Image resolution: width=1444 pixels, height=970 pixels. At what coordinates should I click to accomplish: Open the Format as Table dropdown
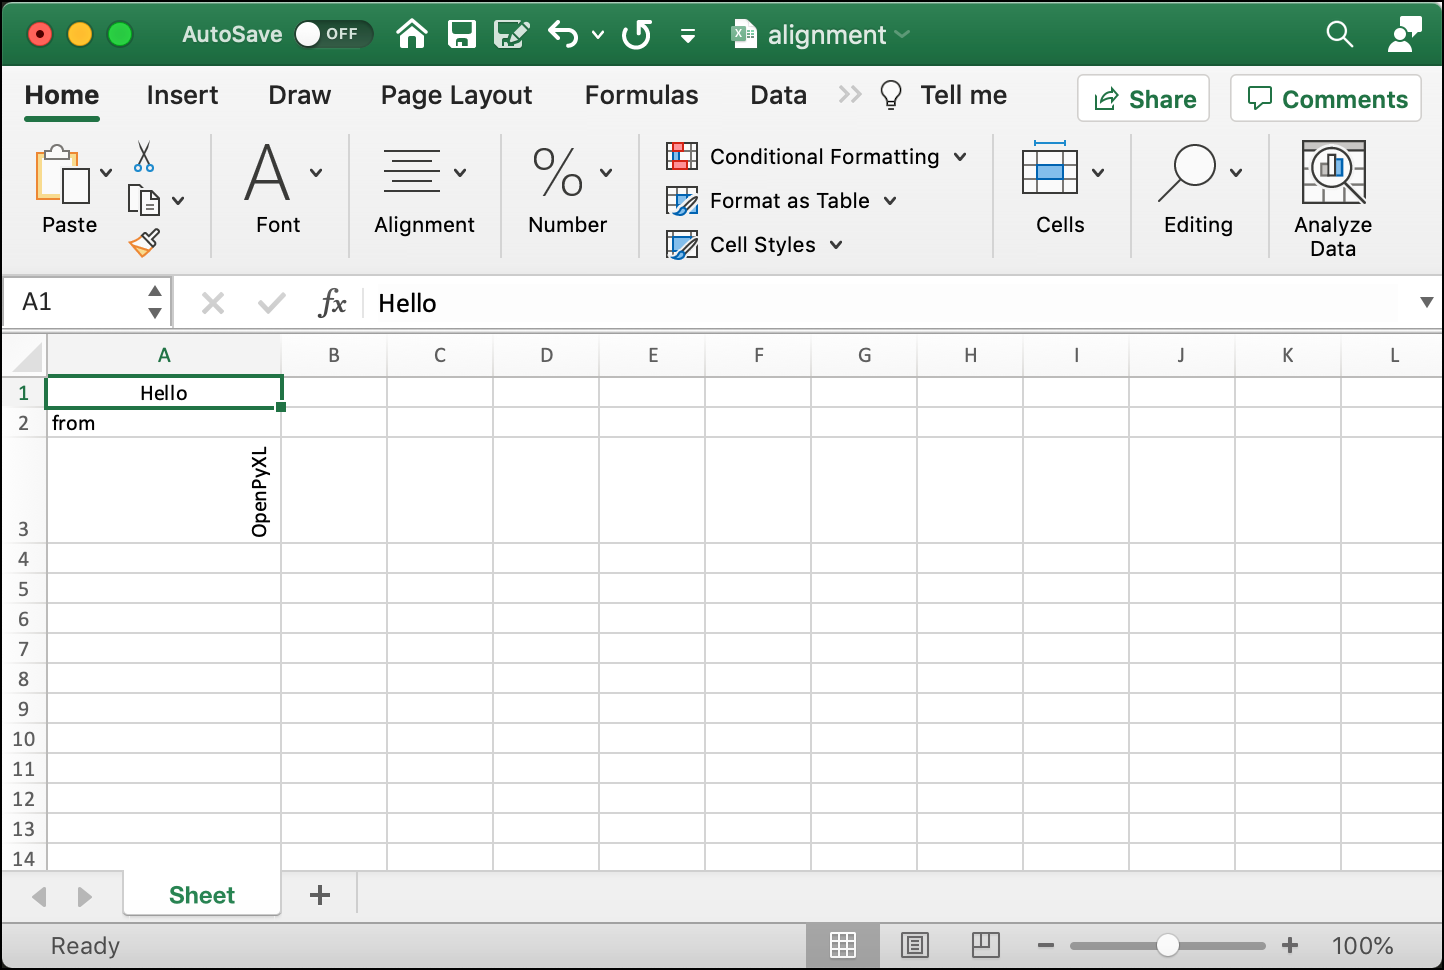[x=889, y=201]
